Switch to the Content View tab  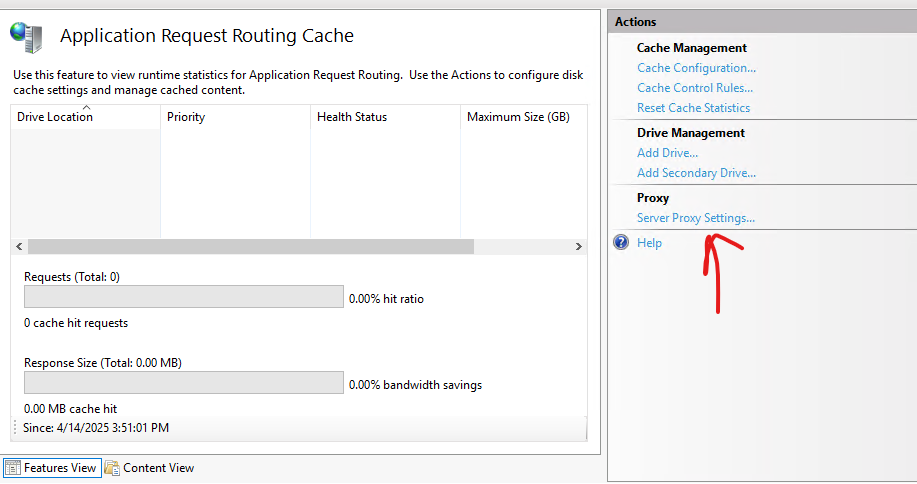click(x=150, y=468)
